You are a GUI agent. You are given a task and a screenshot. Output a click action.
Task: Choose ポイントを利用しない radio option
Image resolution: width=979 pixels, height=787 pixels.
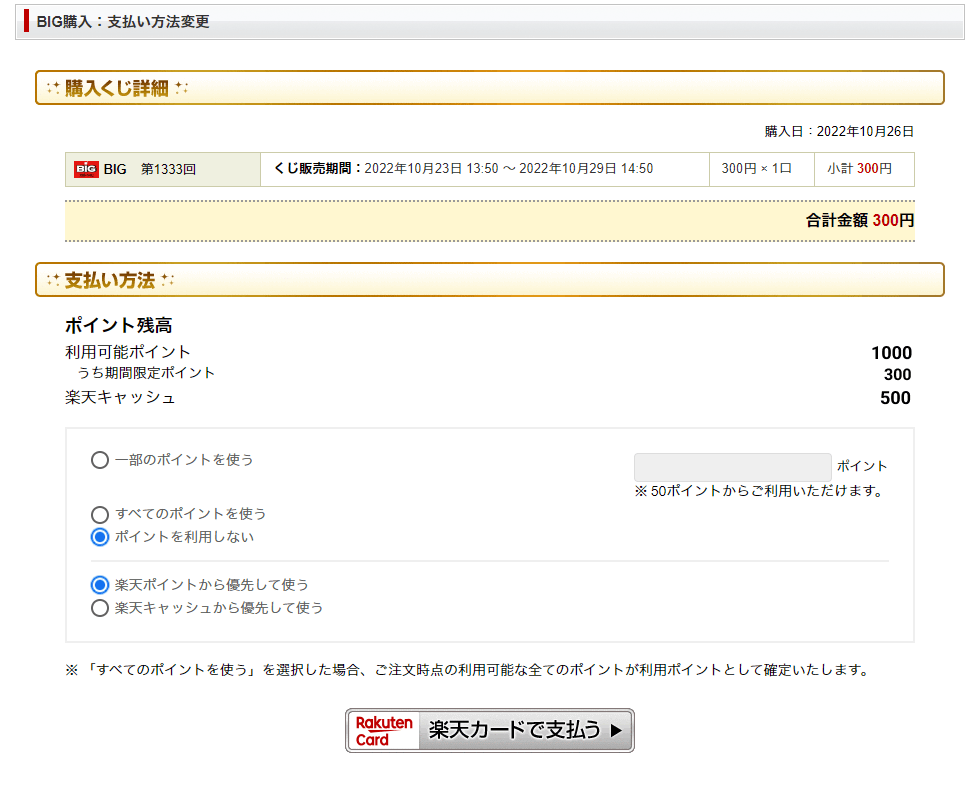pos(100,537)
